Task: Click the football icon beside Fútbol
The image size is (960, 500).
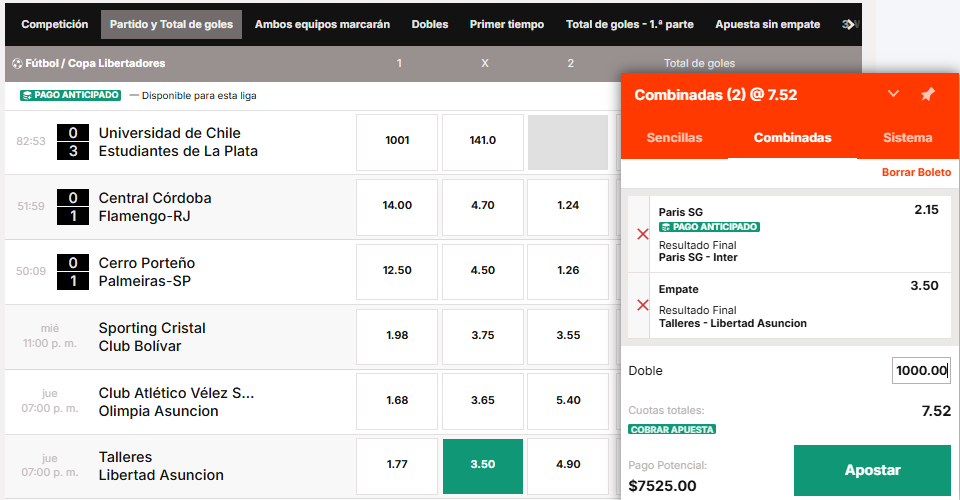Action: point(17,63)
